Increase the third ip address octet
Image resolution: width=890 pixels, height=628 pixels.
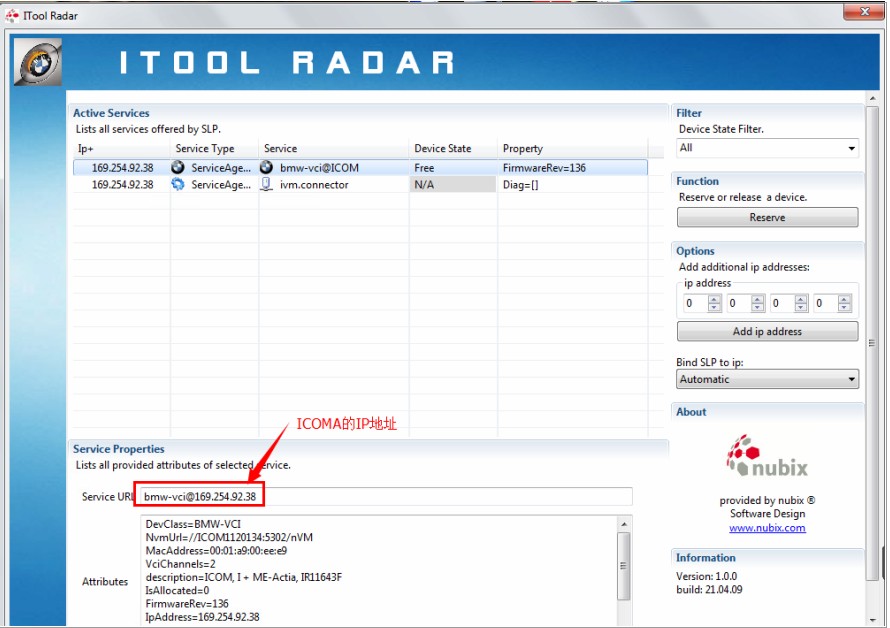(801, 299)
